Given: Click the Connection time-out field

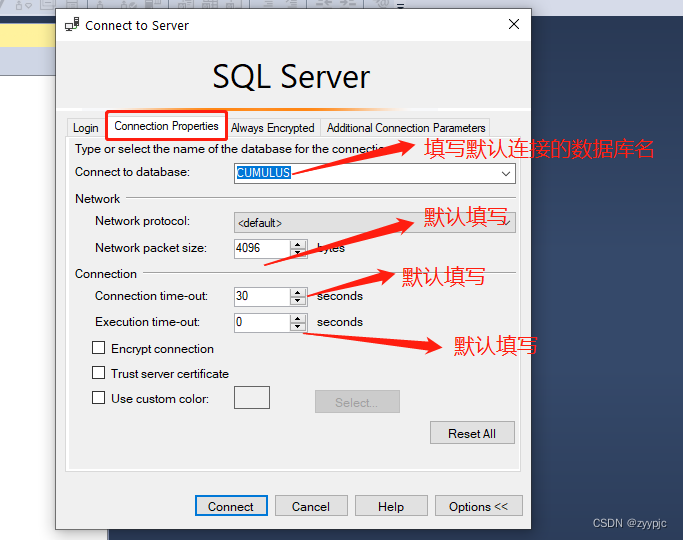Looking at the screenshot, I should click(263, 297).
